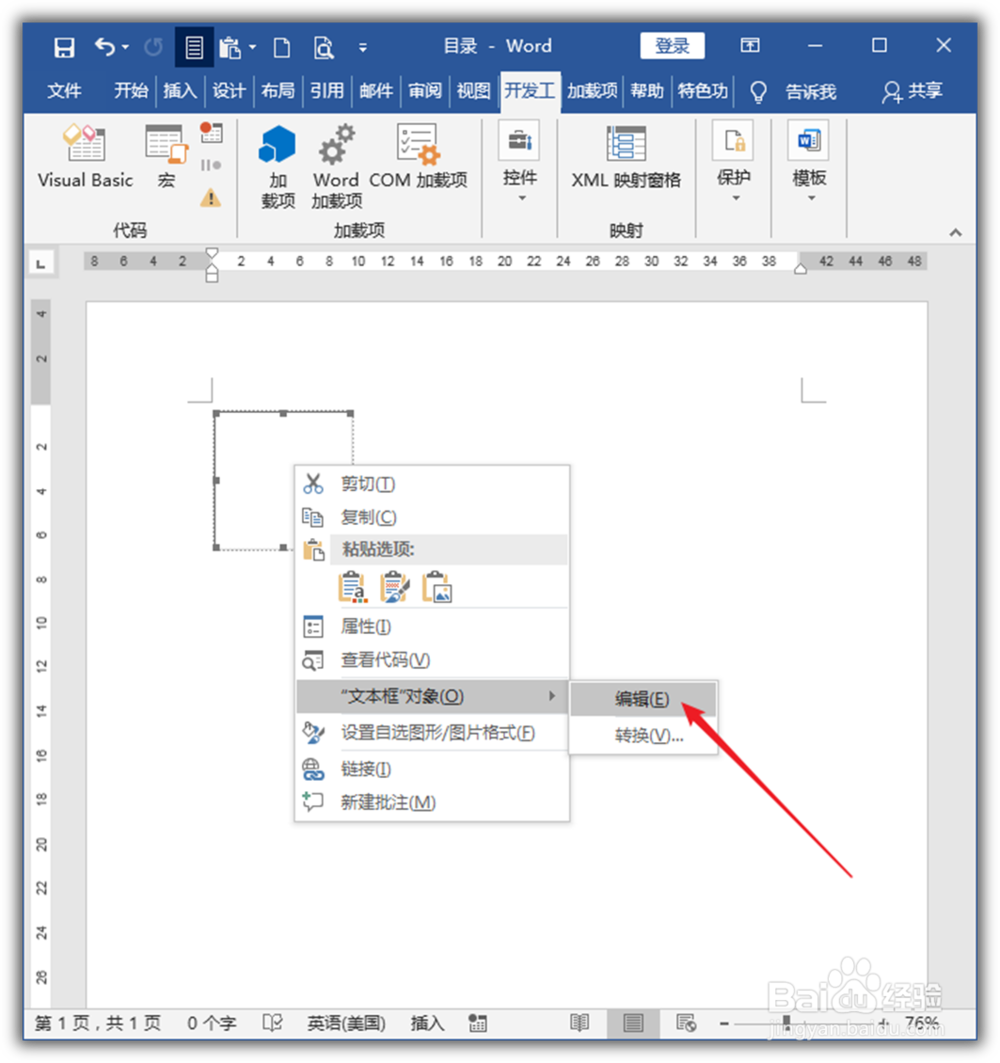Viewport: 1000px width, 1063px height.
Task: Open COM 加载项 dialog
Action: 418,156
